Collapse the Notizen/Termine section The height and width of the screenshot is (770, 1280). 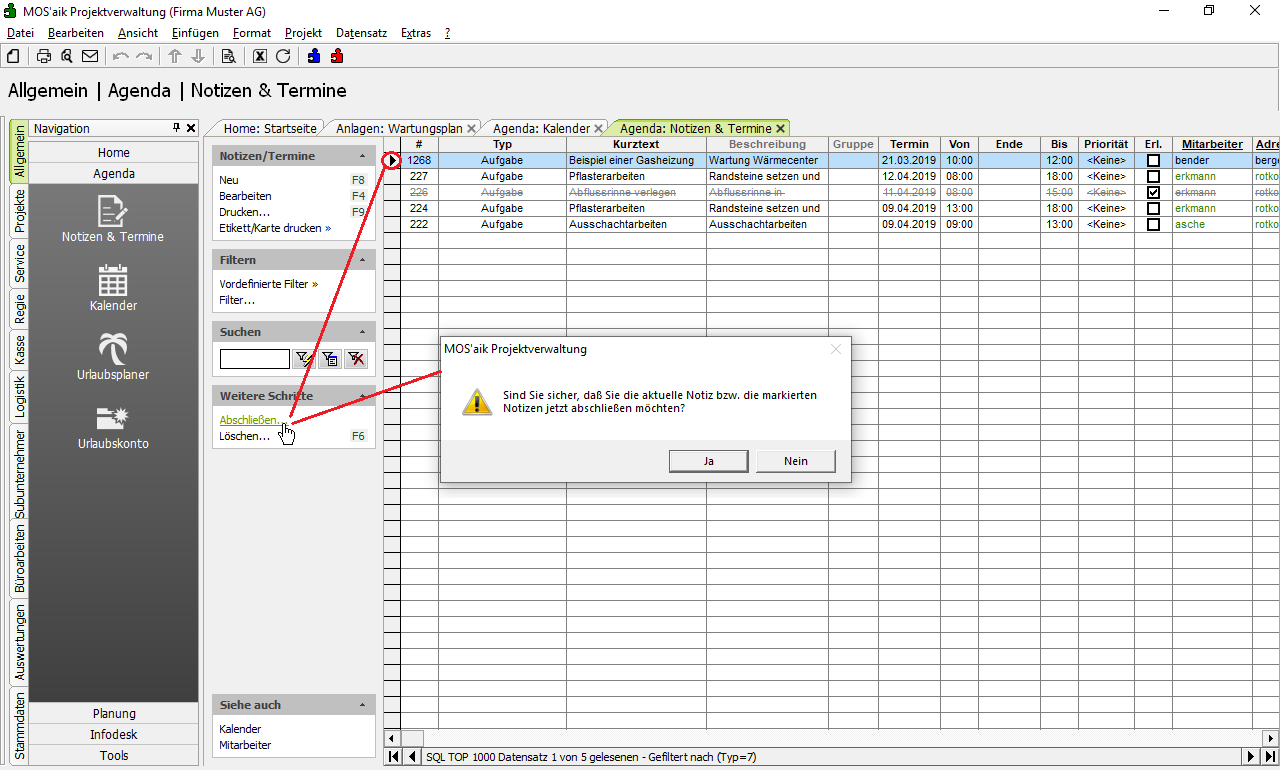coord(362,156)
